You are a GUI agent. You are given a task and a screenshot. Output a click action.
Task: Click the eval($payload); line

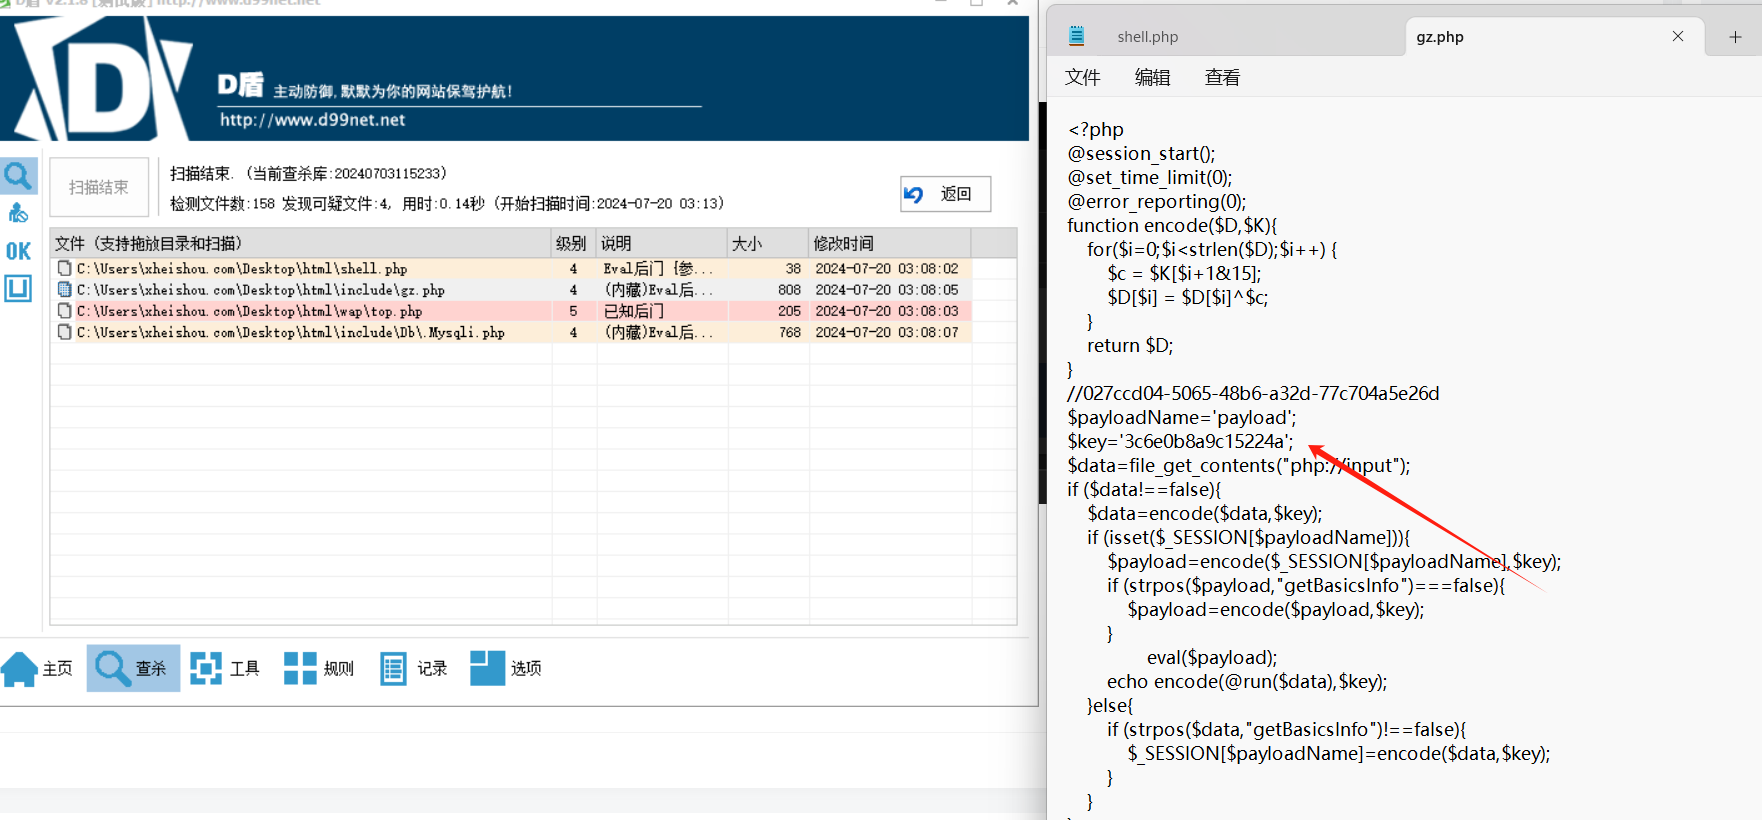(x=1212, y=657)
